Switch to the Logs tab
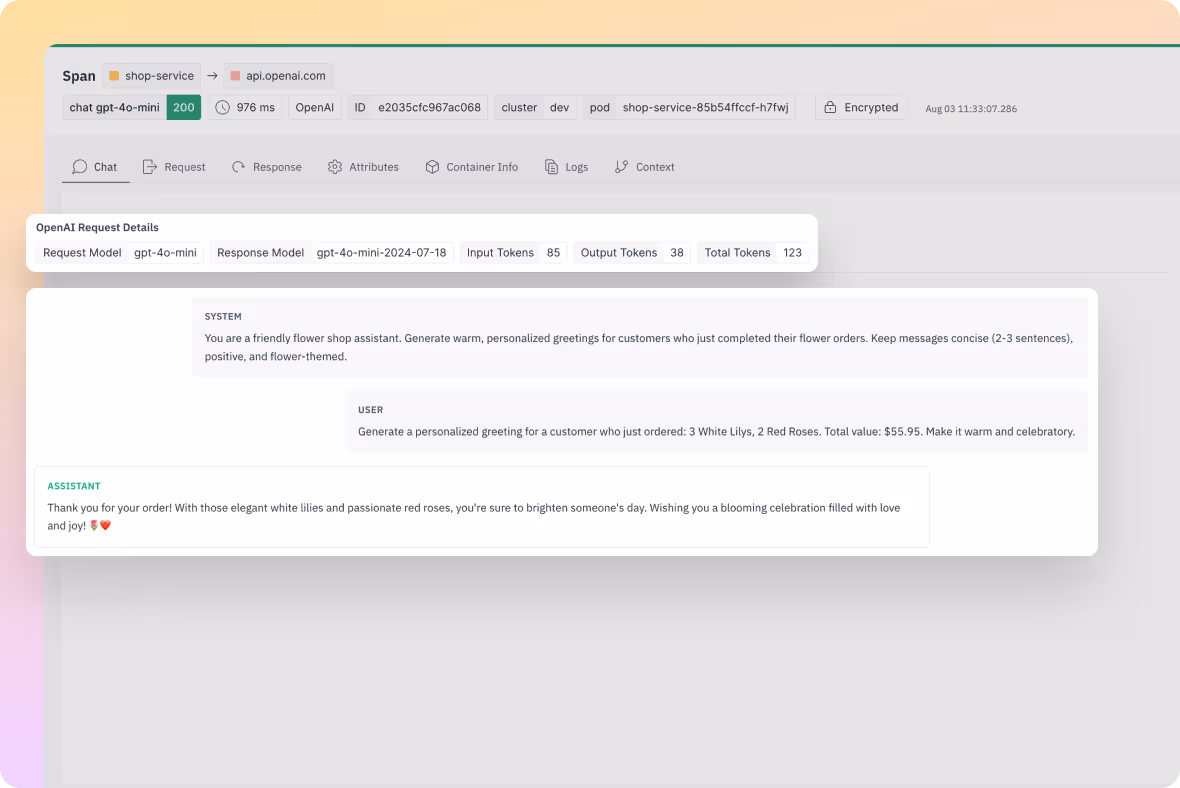The height and width of the screenshot is (788, 1180). point(567,167)
